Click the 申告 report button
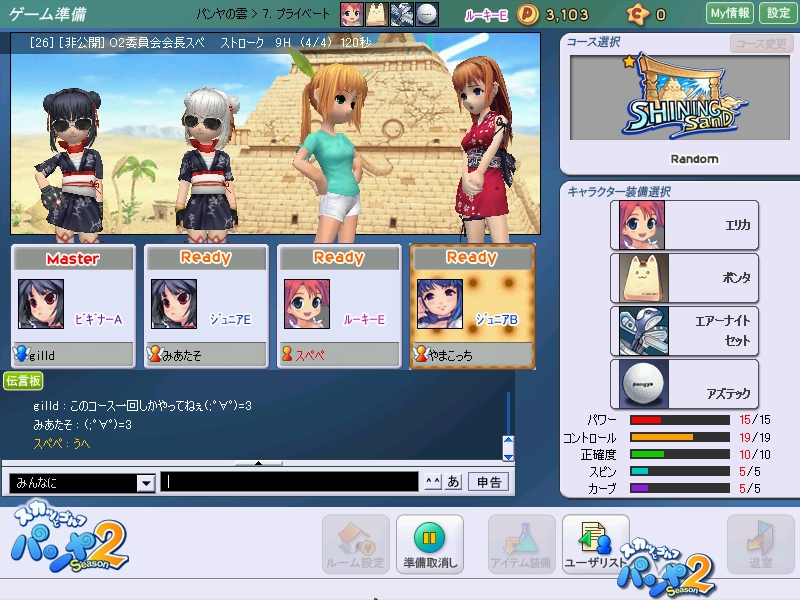Image resolution: width=800 pixels, height=600 pixels. click(x=489, y=482)
